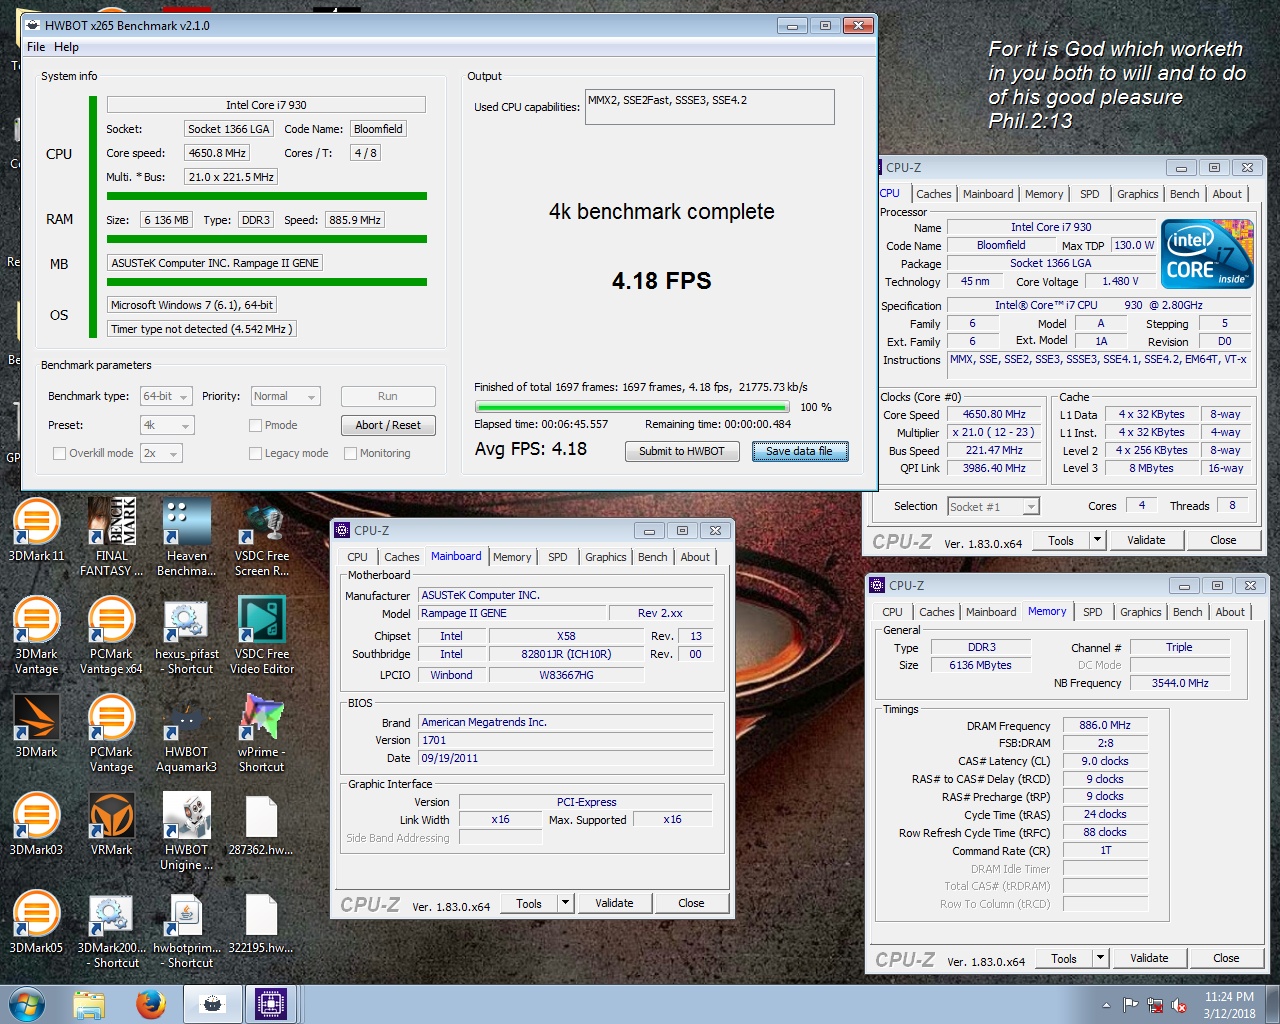Launch HWBOT Unigine shortcut
Image resolution: width=1280 pixels, height=1024 pixels.
187,831
